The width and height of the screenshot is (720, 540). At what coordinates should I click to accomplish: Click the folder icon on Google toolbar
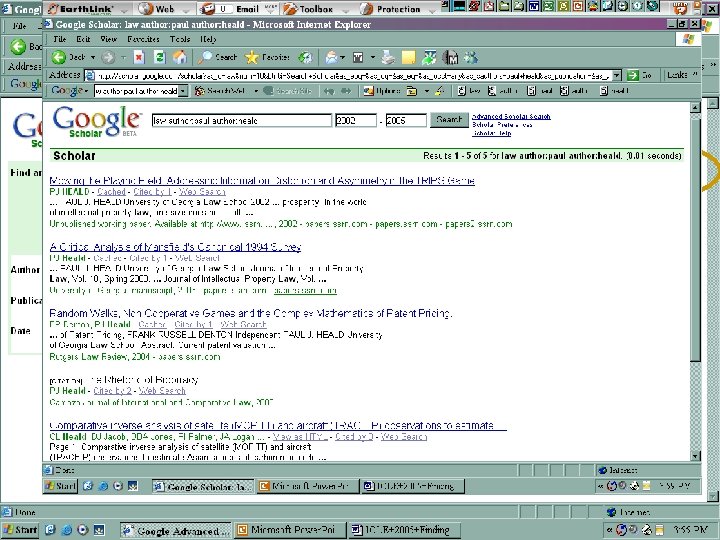tap(412, 91)
